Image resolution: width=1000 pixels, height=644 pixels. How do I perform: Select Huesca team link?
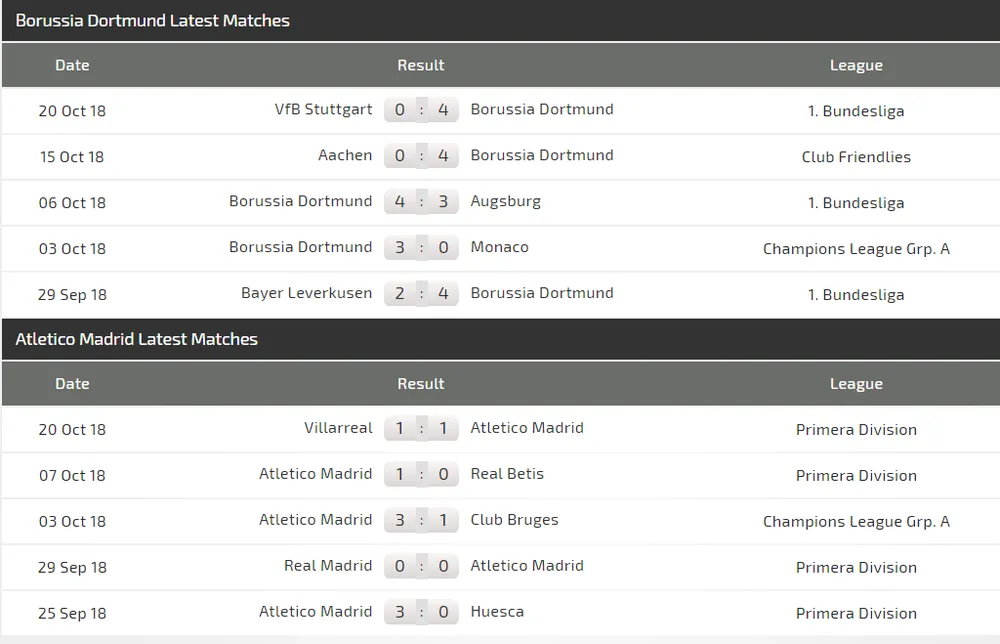point(497,613)
